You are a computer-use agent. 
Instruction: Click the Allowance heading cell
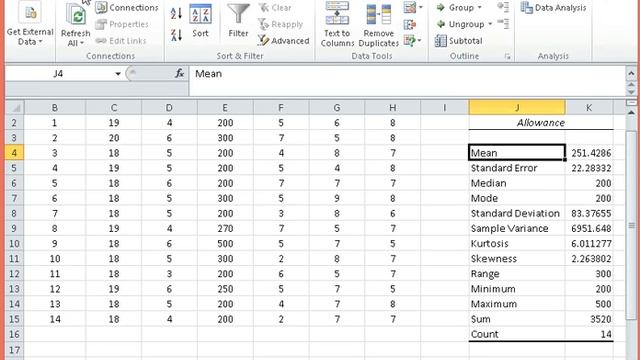541,123
